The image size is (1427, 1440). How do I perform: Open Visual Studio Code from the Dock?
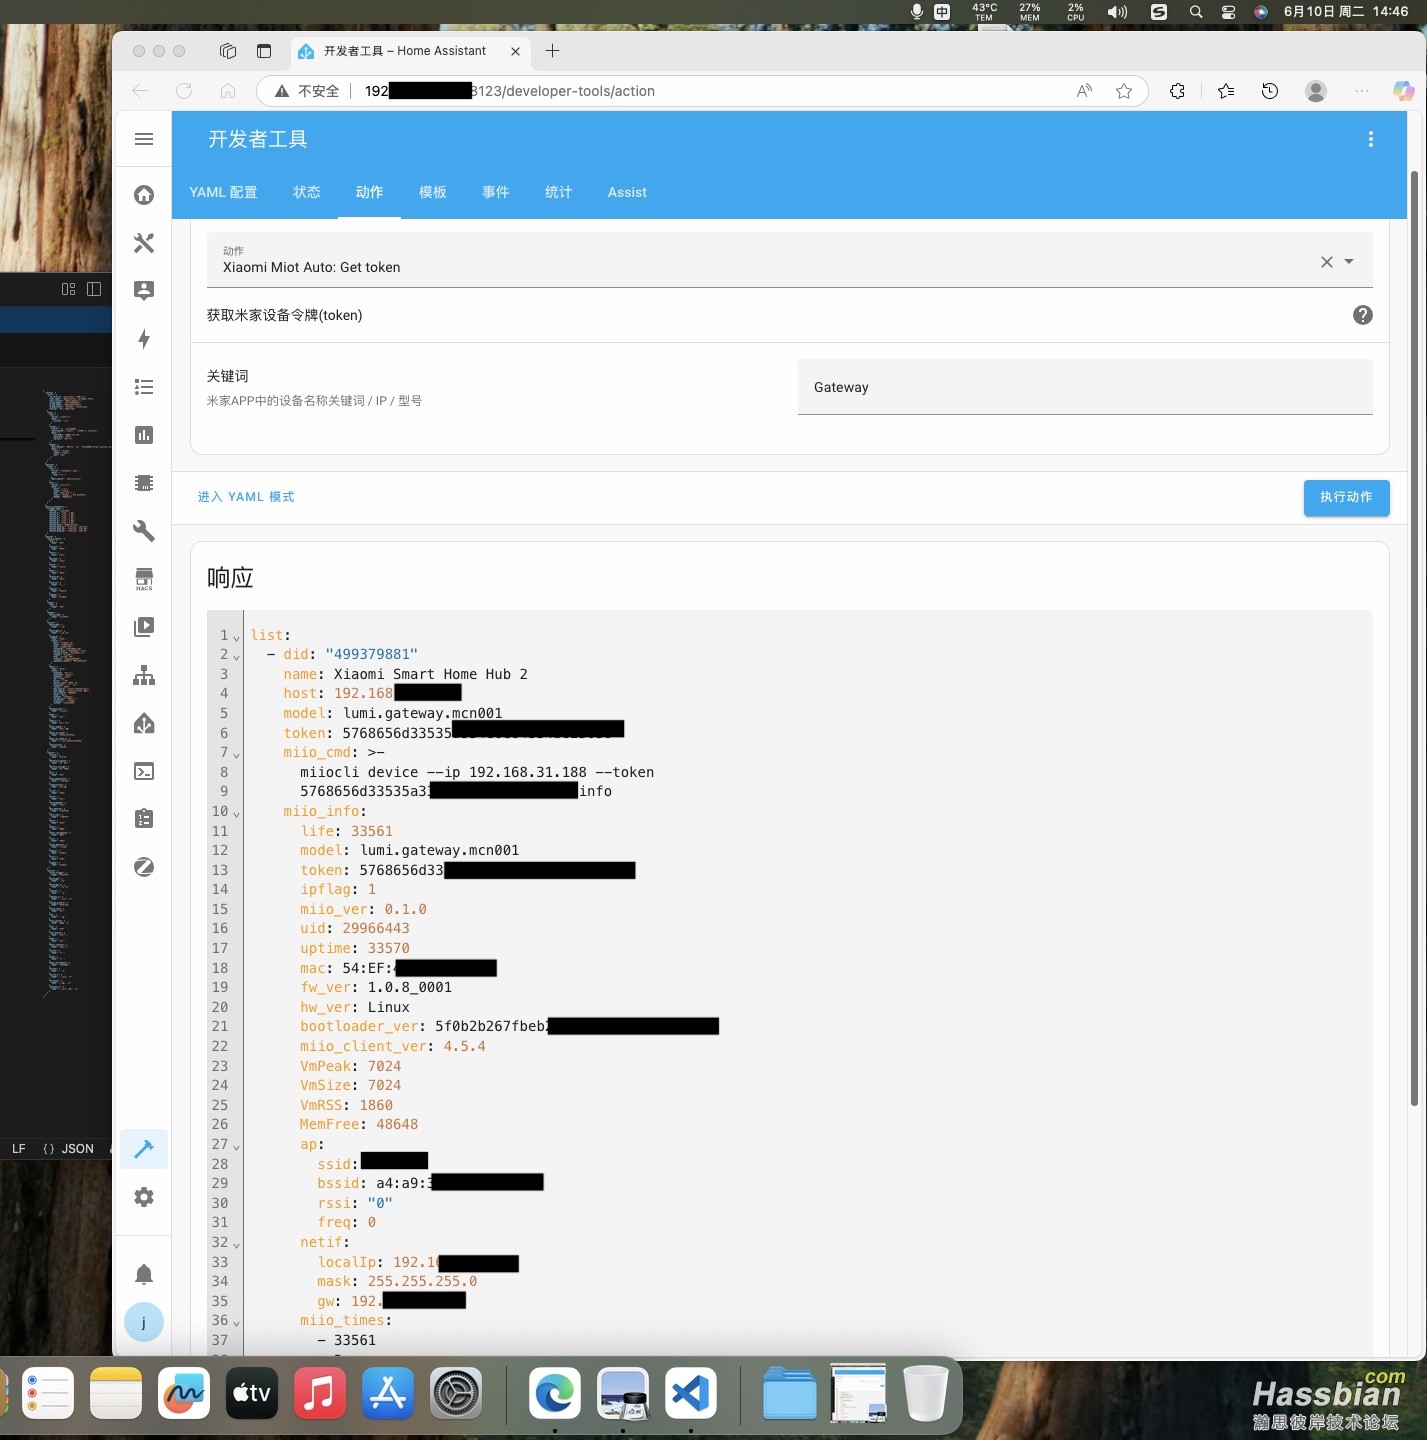pos(690,1393)
